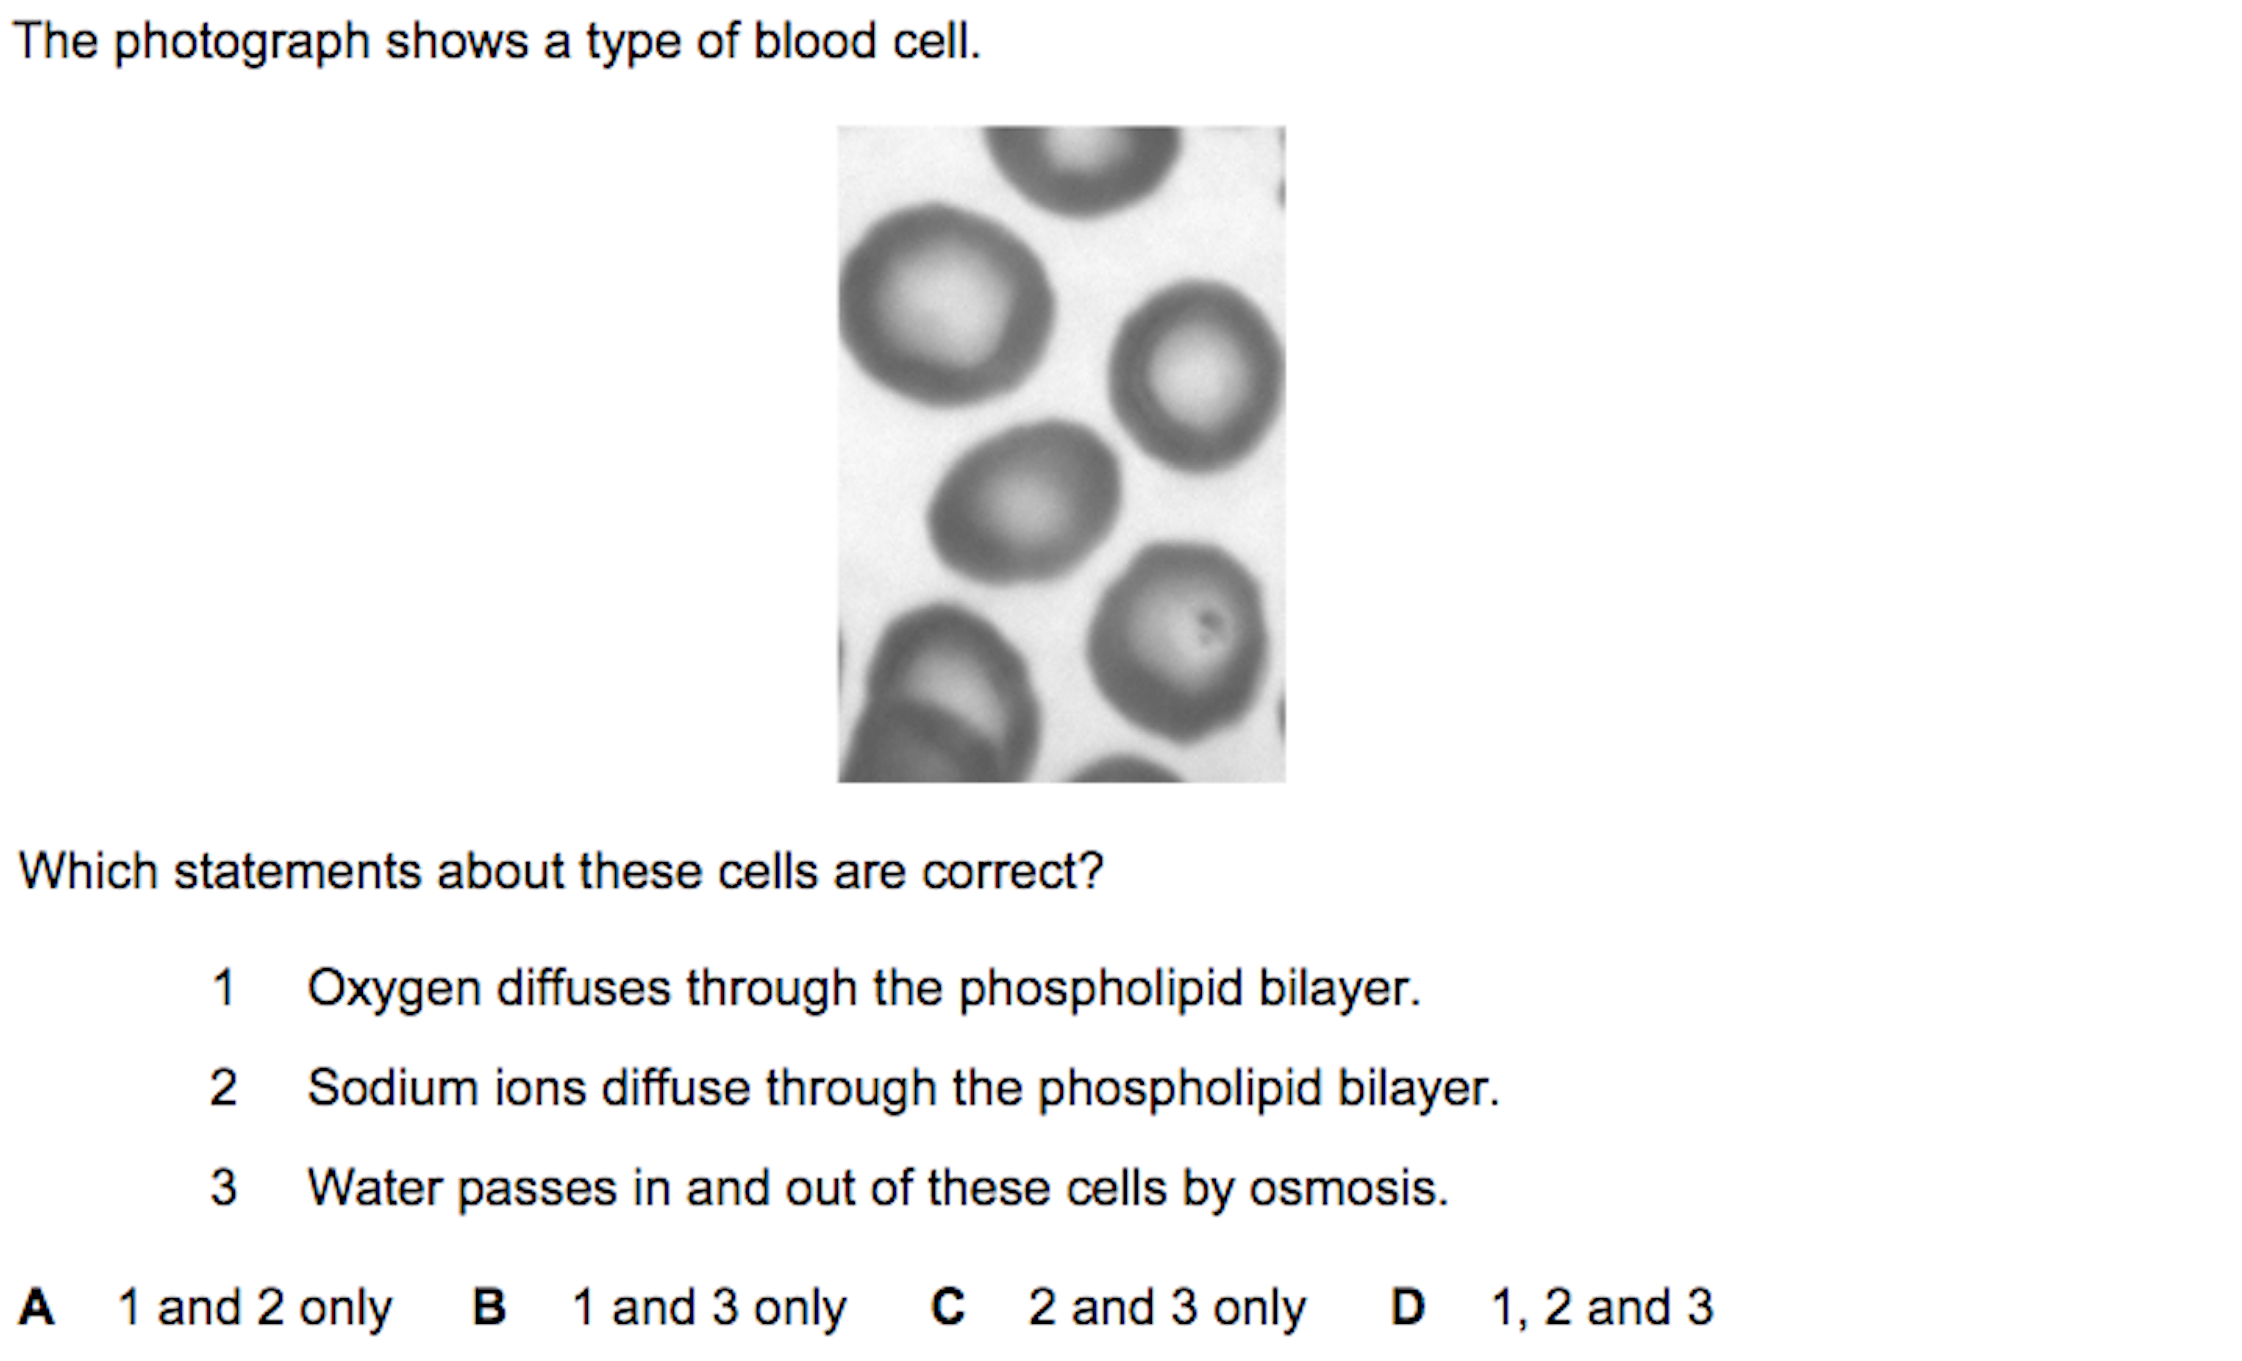Click the "1 and 3 only" answer text
The height and width of the screenshot is (1361, 2242).
pos(709,1308)
